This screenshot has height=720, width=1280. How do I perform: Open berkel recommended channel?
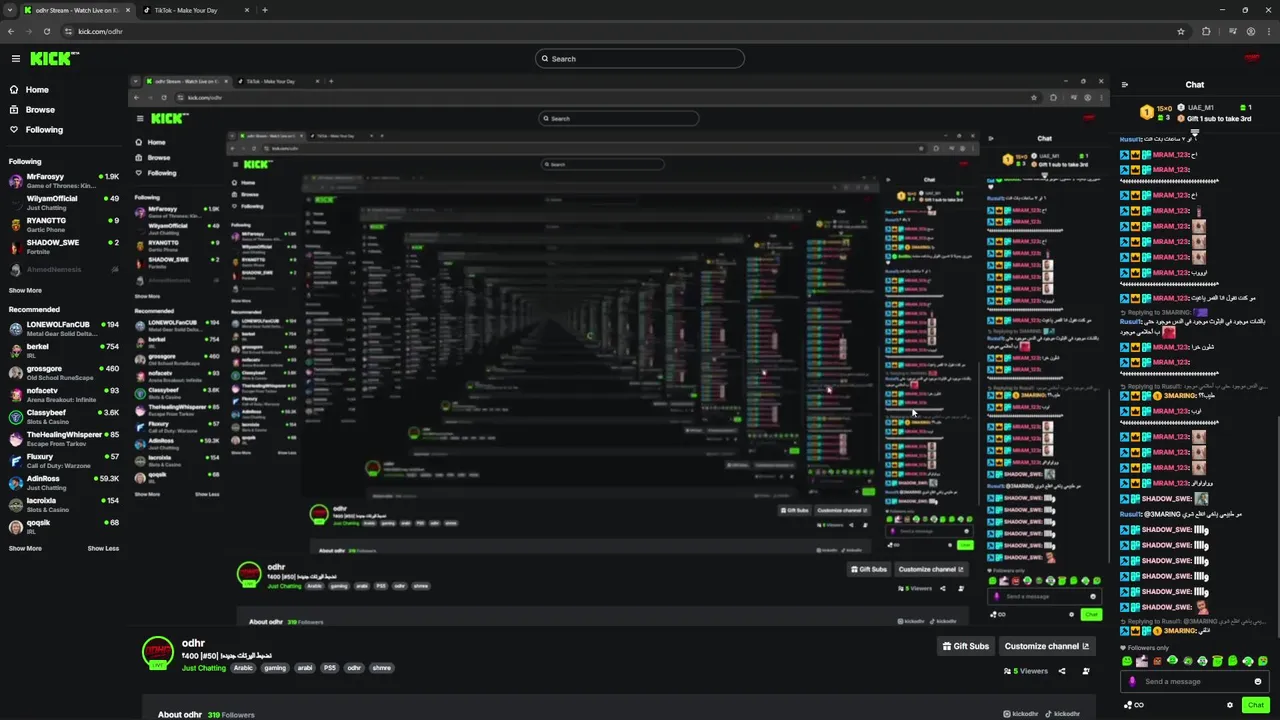point(64,351)
